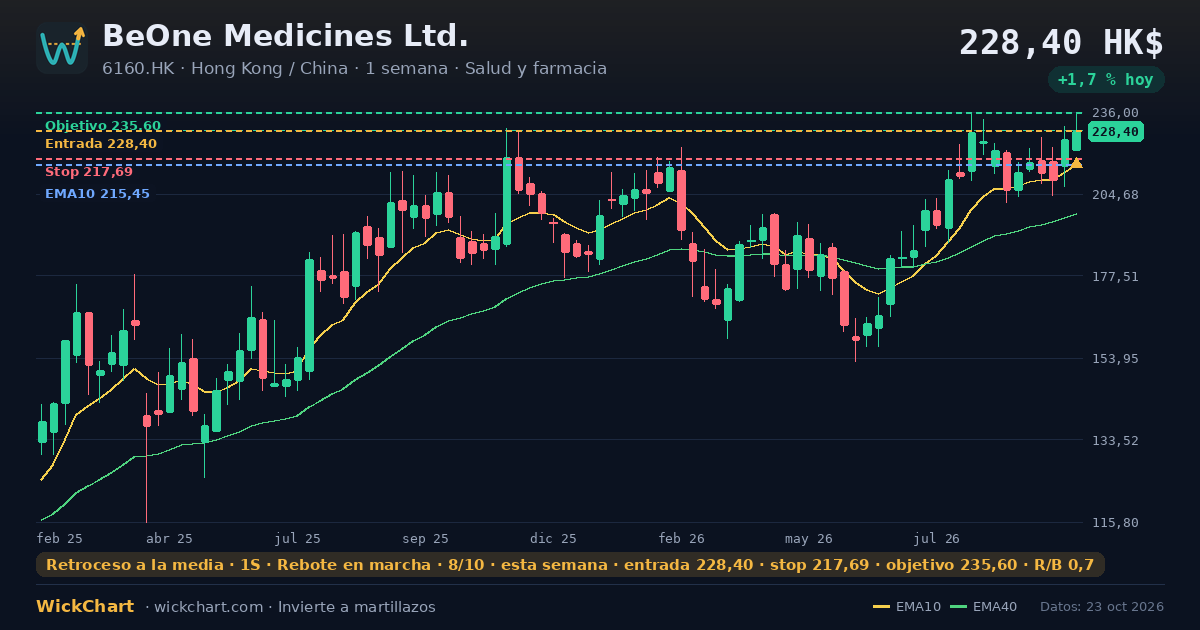This screenshot has height=630, width=1200.
Task: Click the 204,68 axis value
Action: coord(1115,195)
